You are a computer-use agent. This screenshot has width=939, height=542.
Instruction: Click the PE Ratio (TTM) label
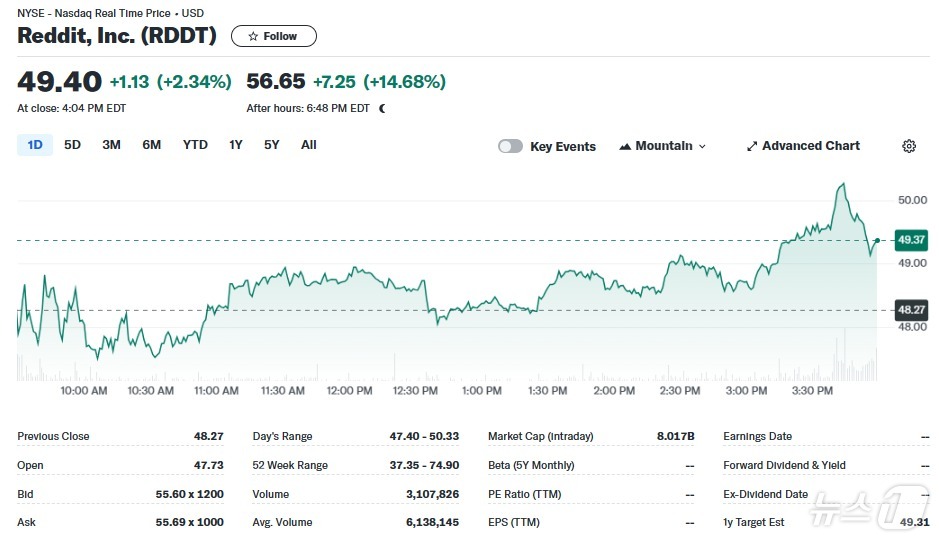525,494
